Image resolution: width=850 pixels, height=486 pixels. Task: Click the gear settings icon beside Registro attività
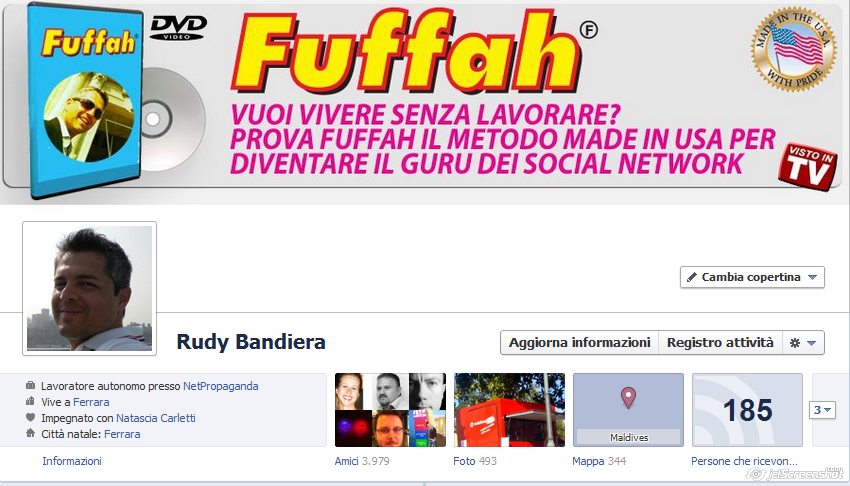point(795,343)
